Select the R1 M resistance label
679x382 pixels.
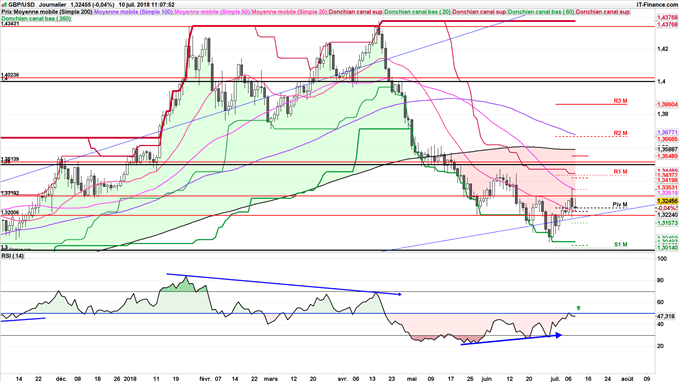(x=620, y=172)
